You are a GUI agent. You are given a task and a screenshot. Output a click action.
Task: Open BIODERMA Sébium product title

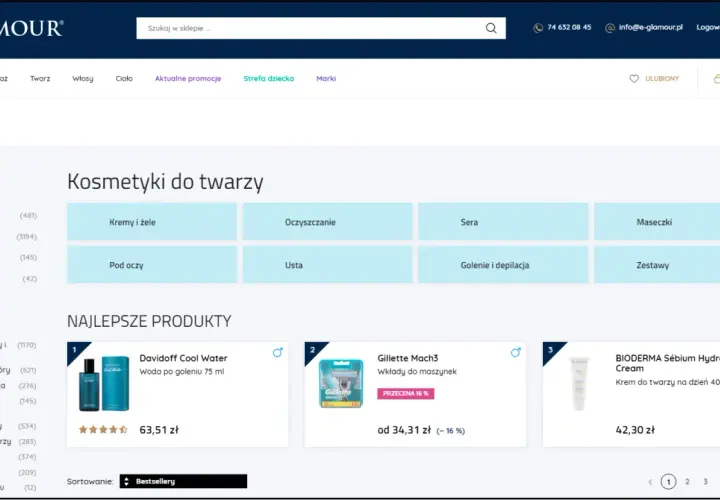coord(668,363)
